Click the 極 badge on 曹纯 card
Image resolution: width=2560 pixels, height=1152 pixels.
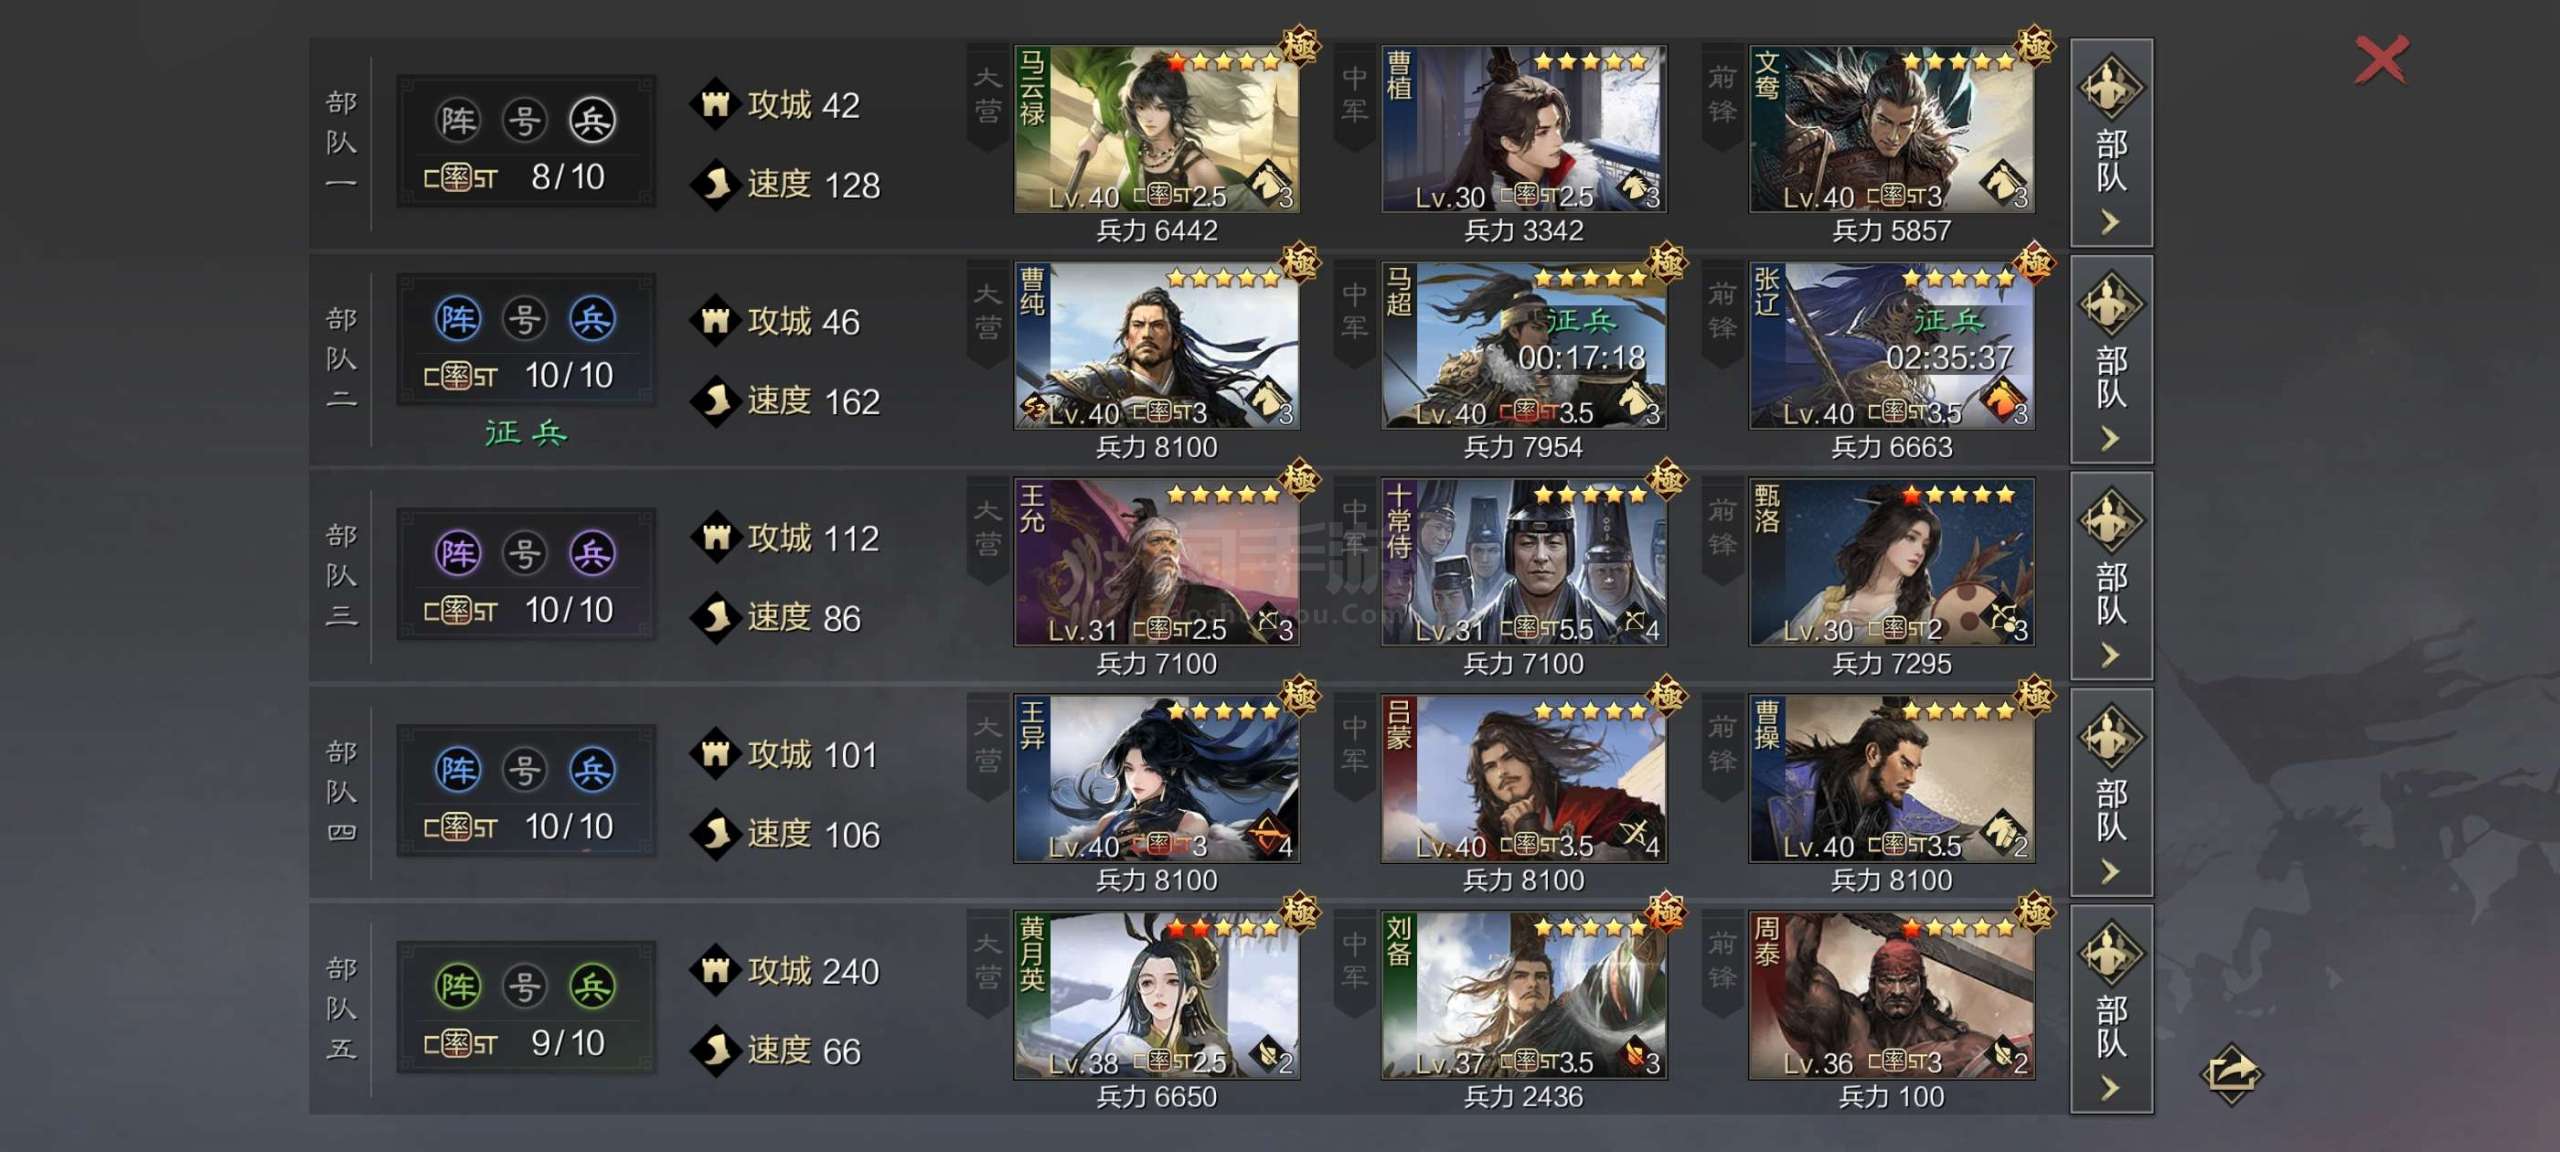[x=1299, y=263]
